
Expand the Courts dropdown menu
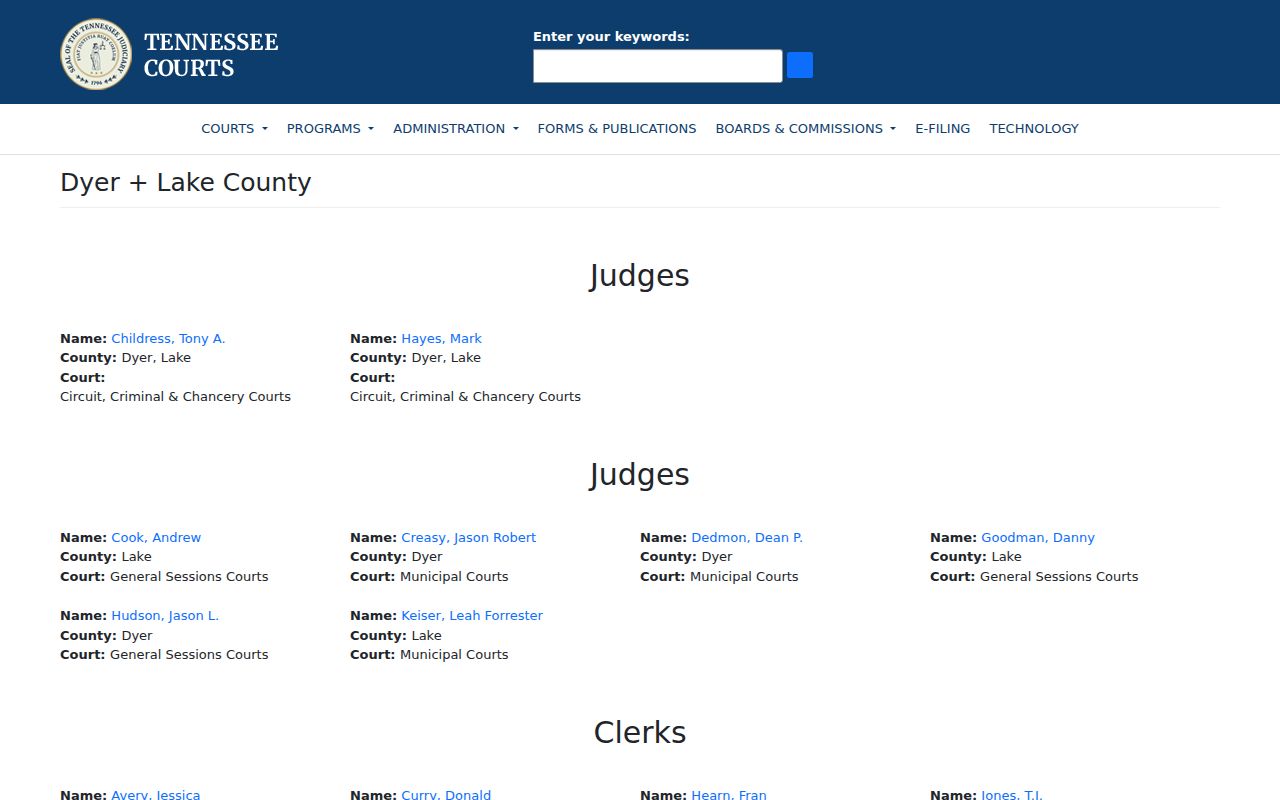pos(235,128)
